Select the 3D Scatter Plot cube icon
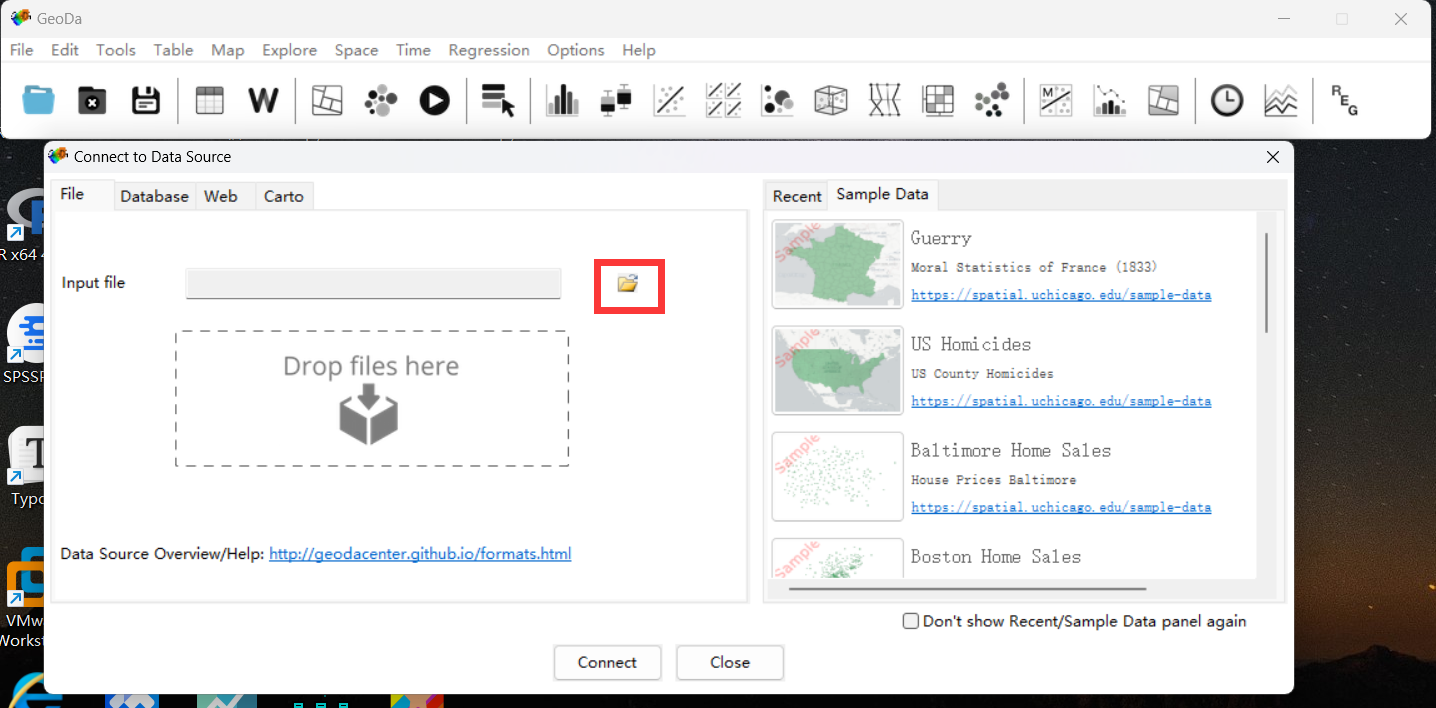 pos(831,100)
